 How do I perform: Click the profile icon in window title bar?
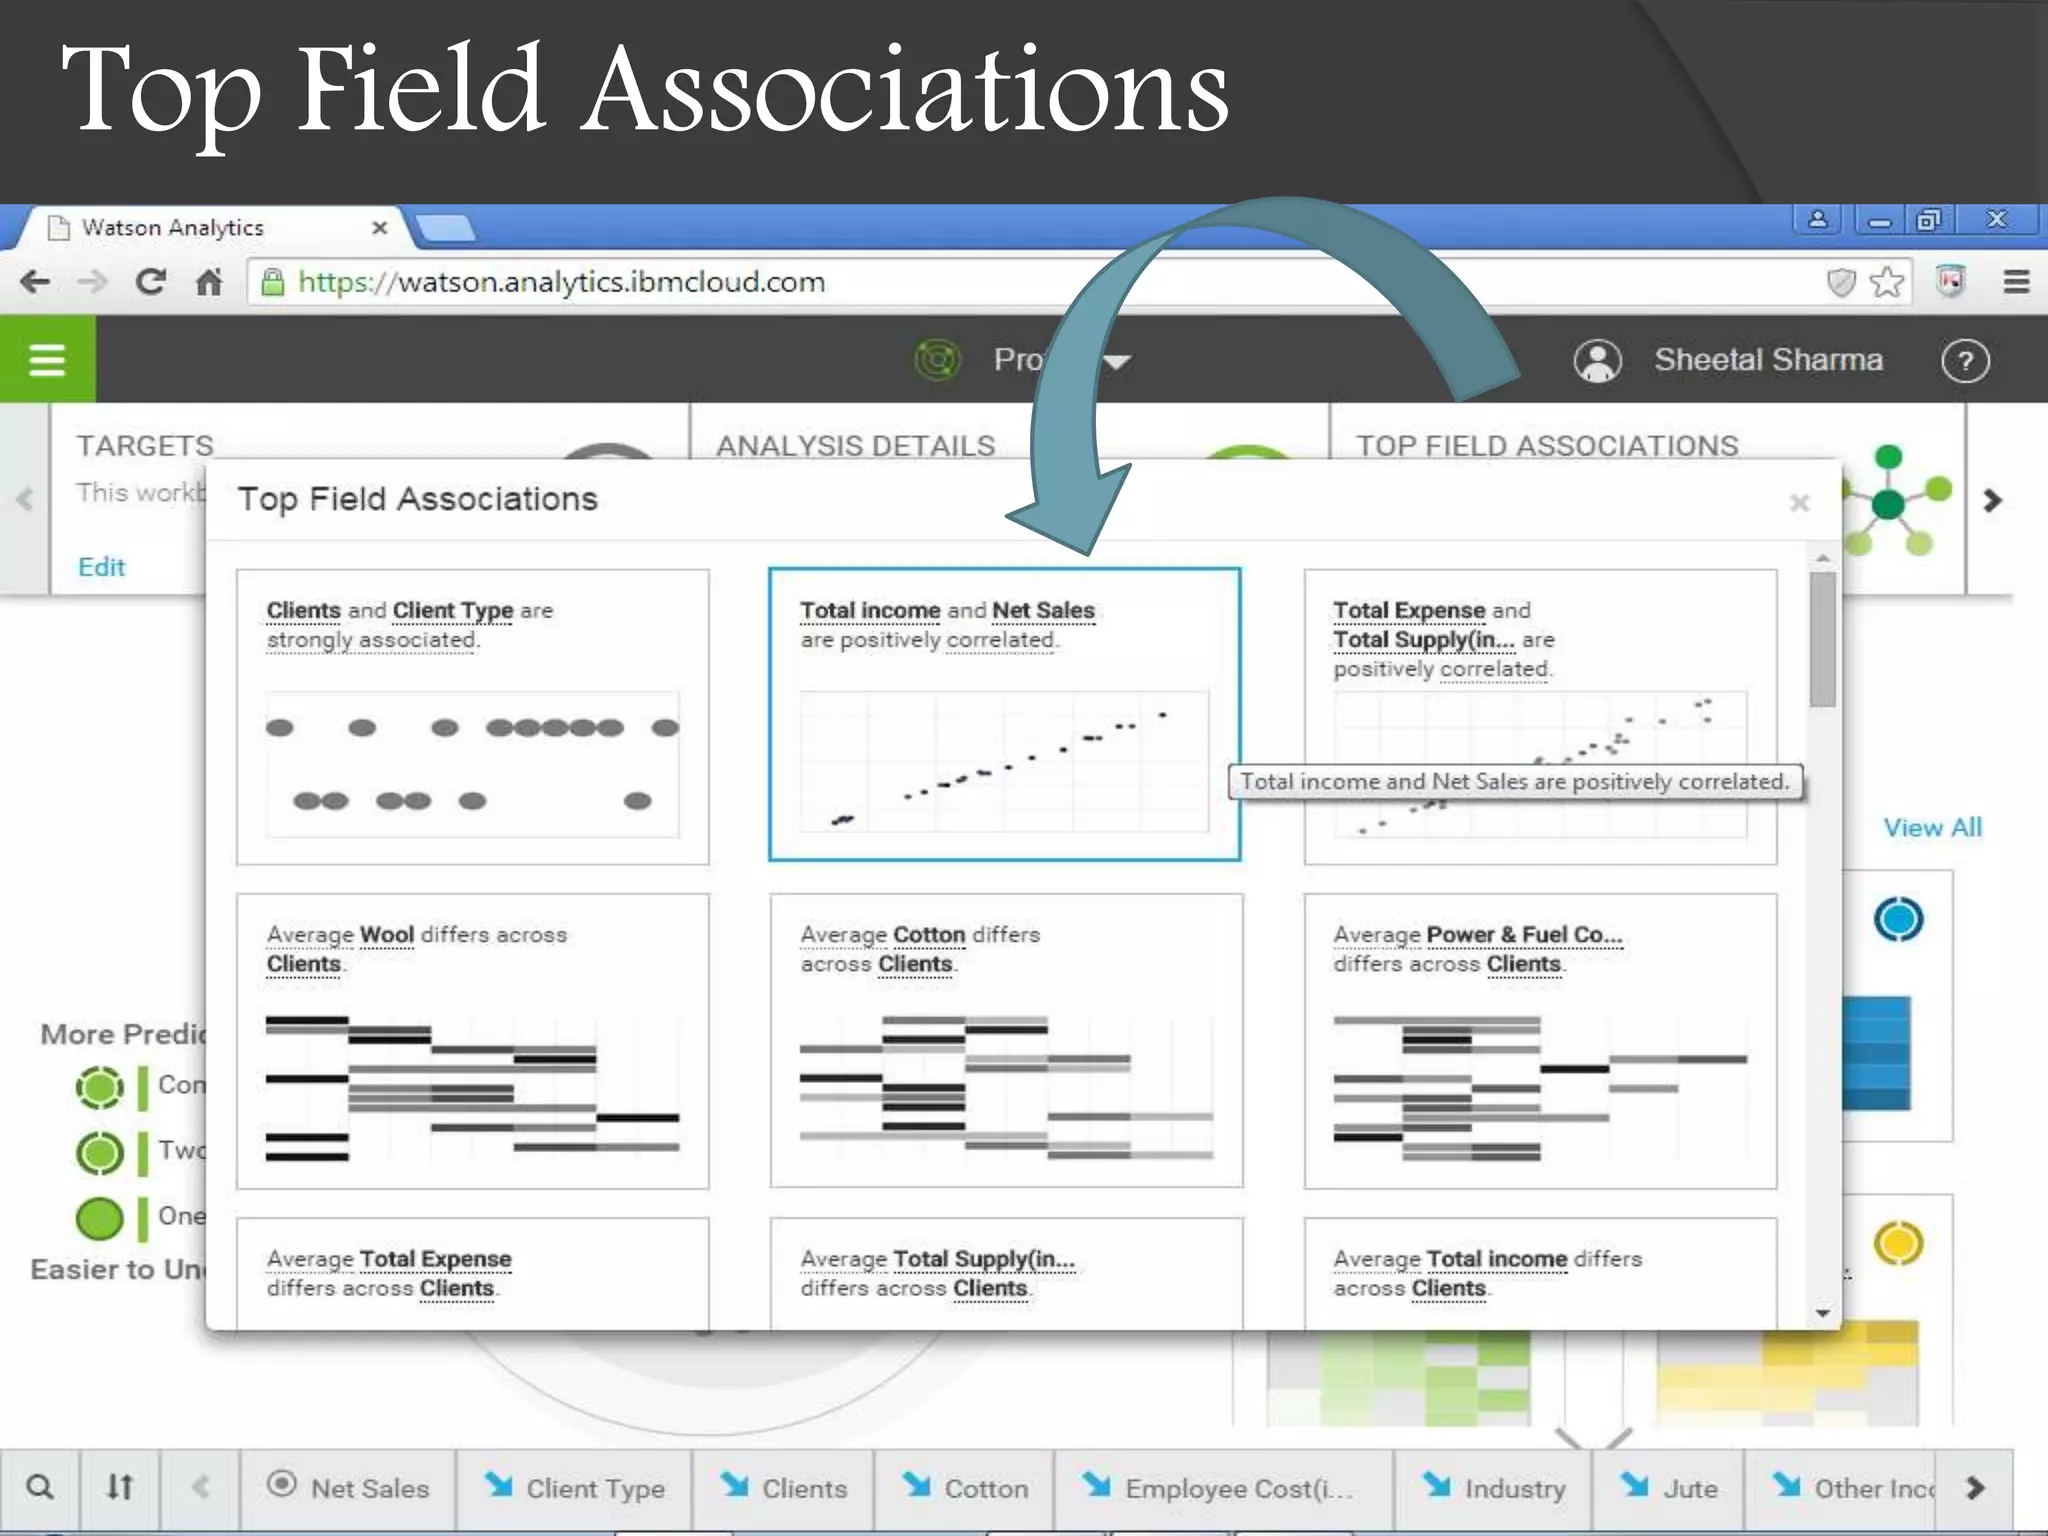click(1818, 219)
